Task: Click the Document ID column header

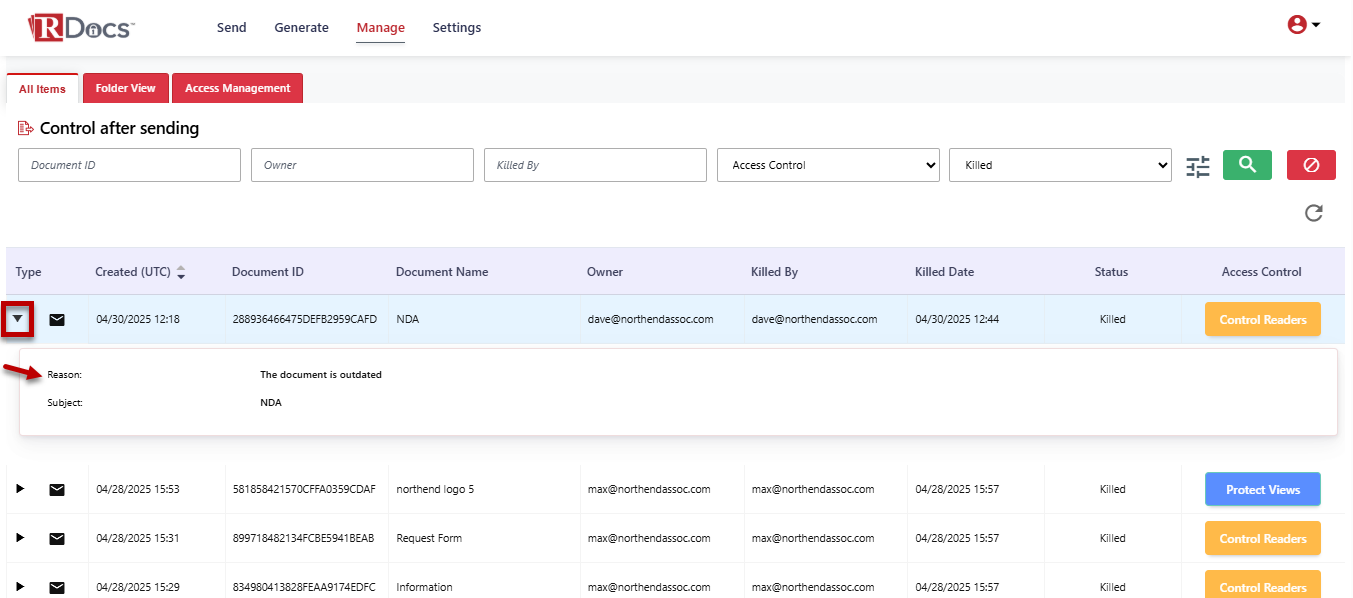Action: (x=268, y=272)
